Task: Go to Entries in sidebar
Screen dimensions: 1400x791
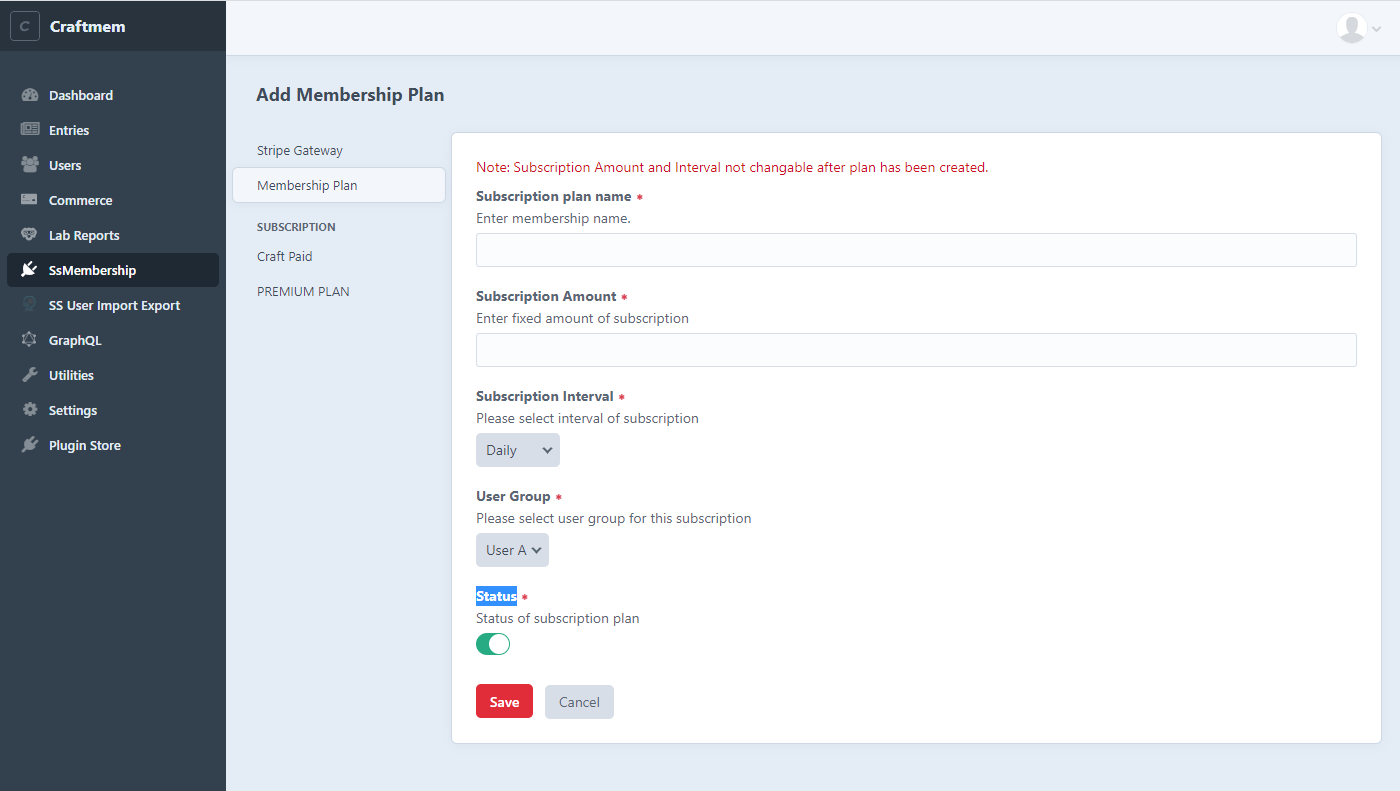Action: pos(112,130)
